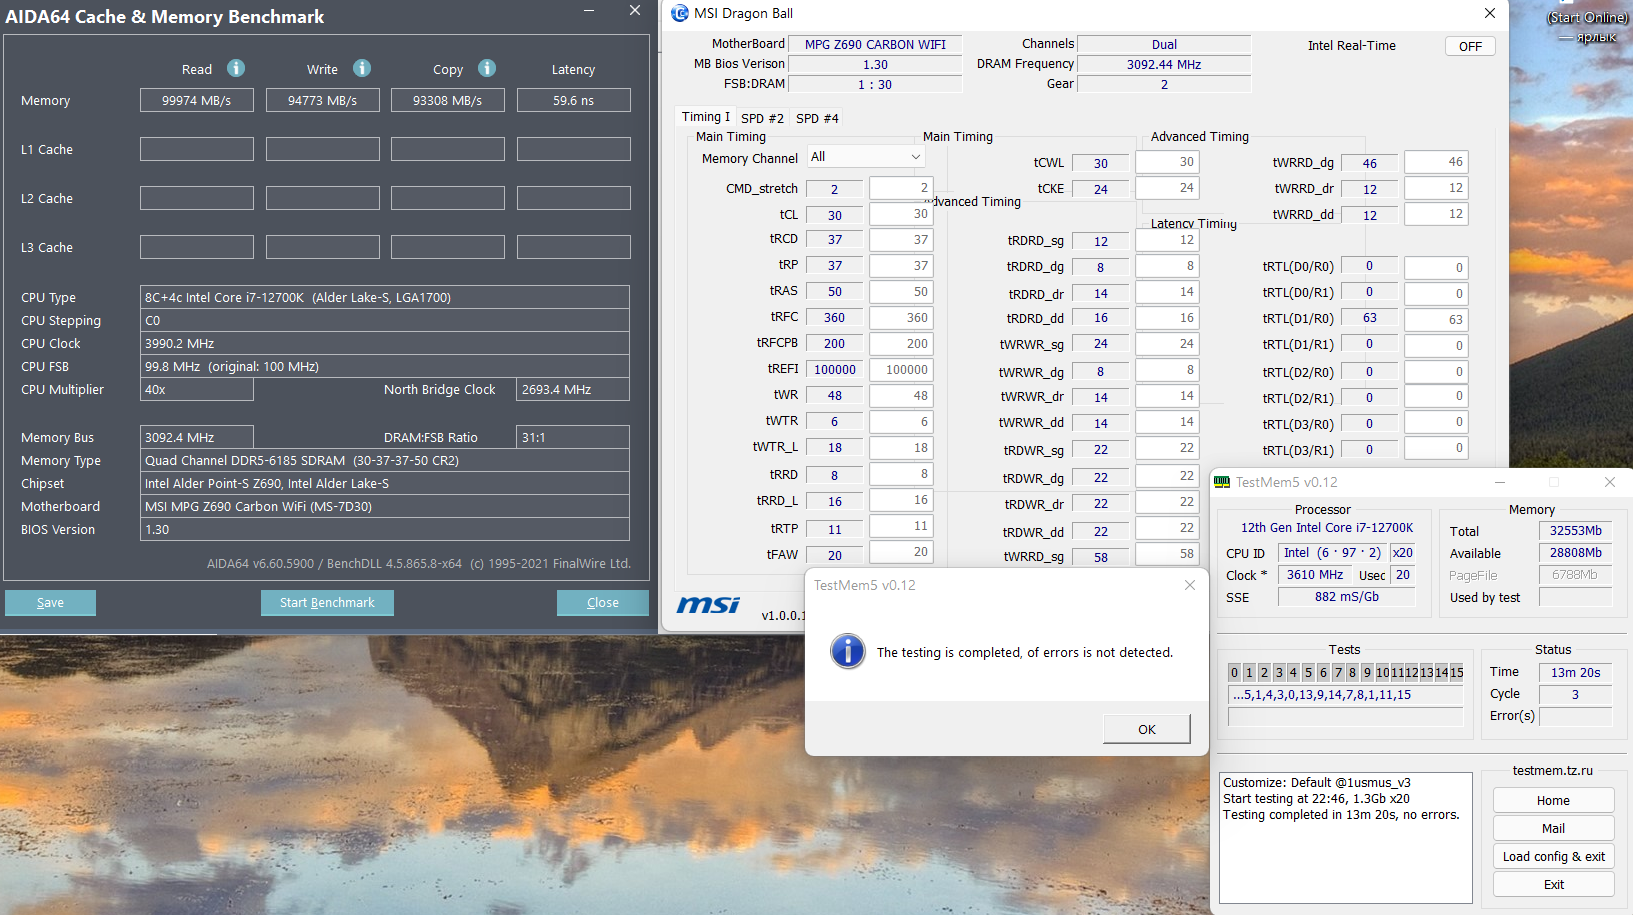Click the TestMem5 title bar app icon
Viewport: 1633px width, 915px height.
click(x=1222, y=482)
